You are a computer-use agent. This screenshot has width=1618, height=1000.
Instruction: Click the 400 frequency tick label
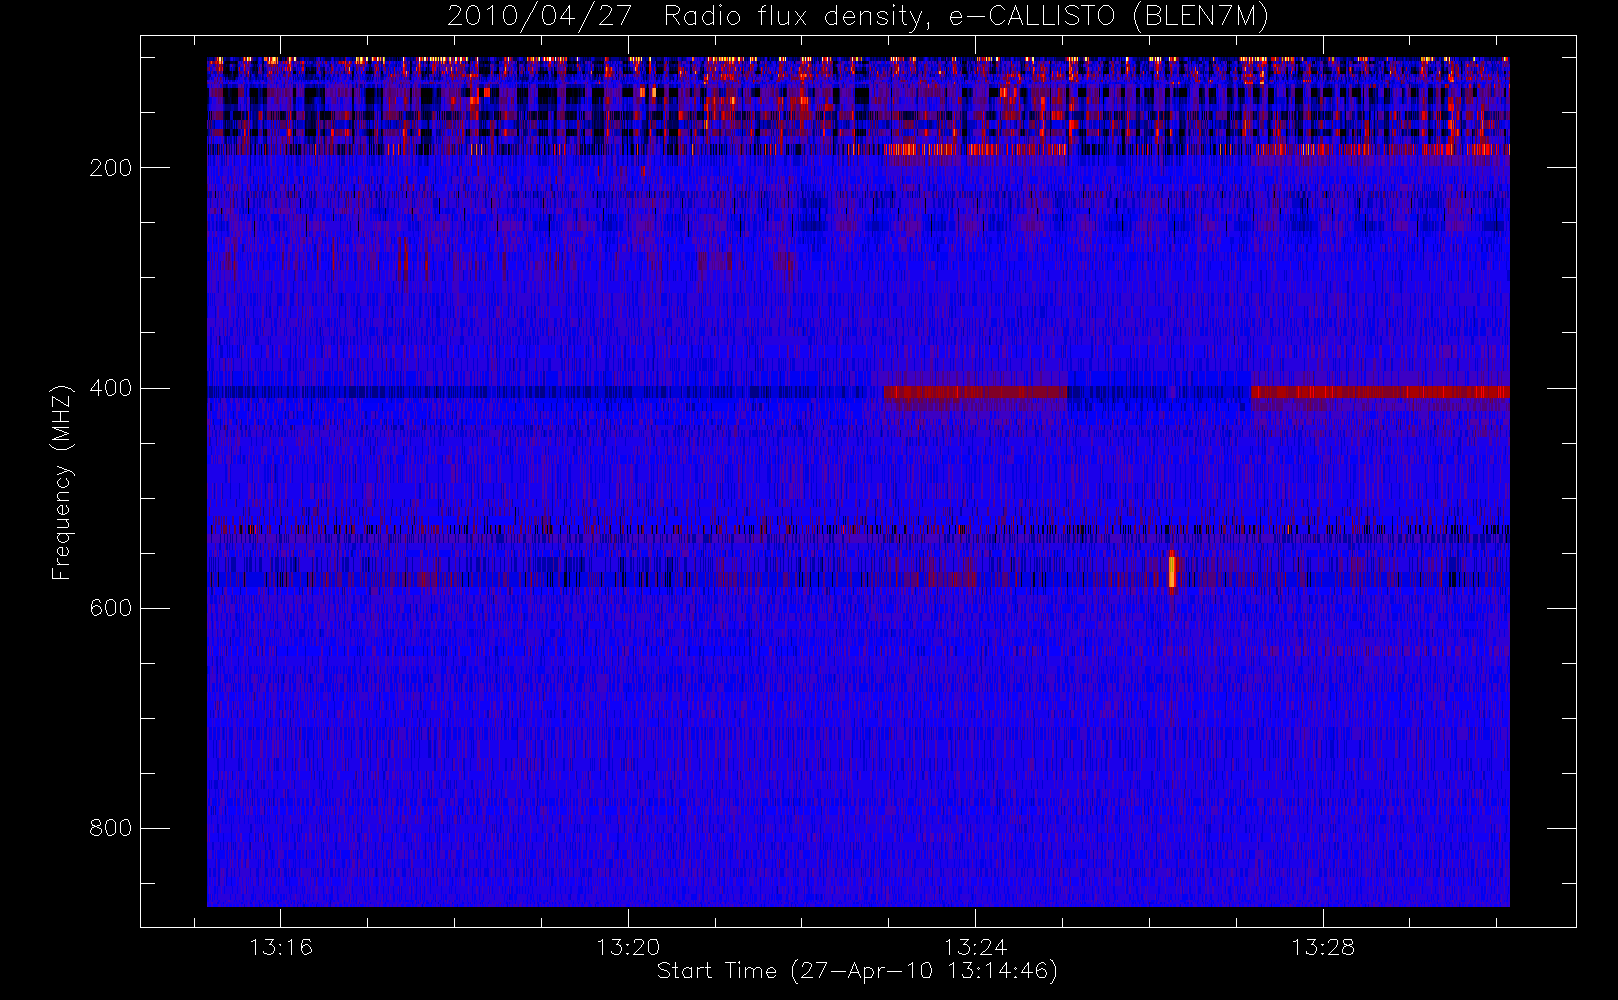point(111,388)
